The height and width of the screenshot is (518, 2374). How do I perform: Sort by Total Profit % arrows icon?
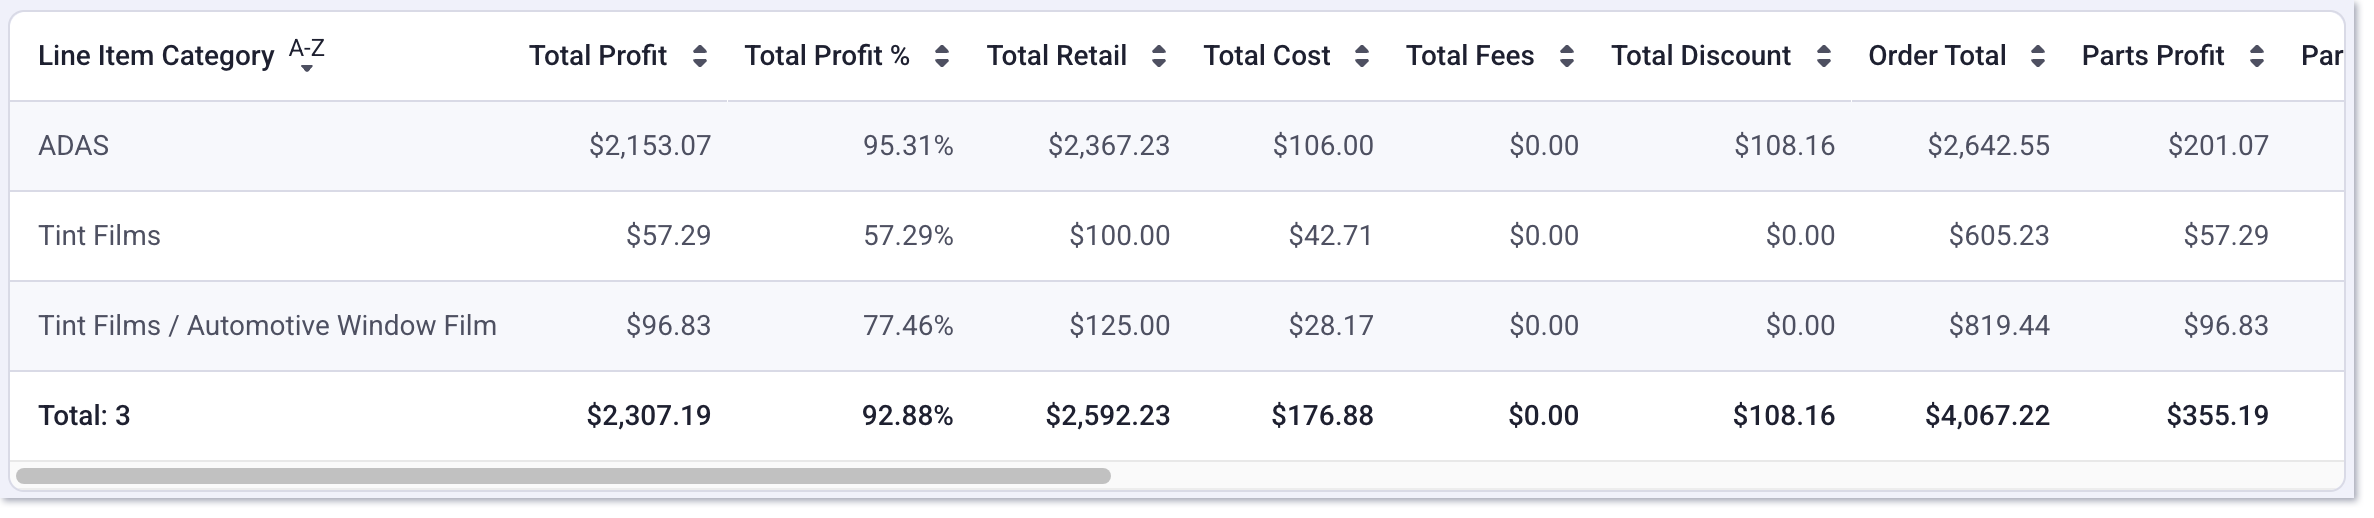(942, 56)
